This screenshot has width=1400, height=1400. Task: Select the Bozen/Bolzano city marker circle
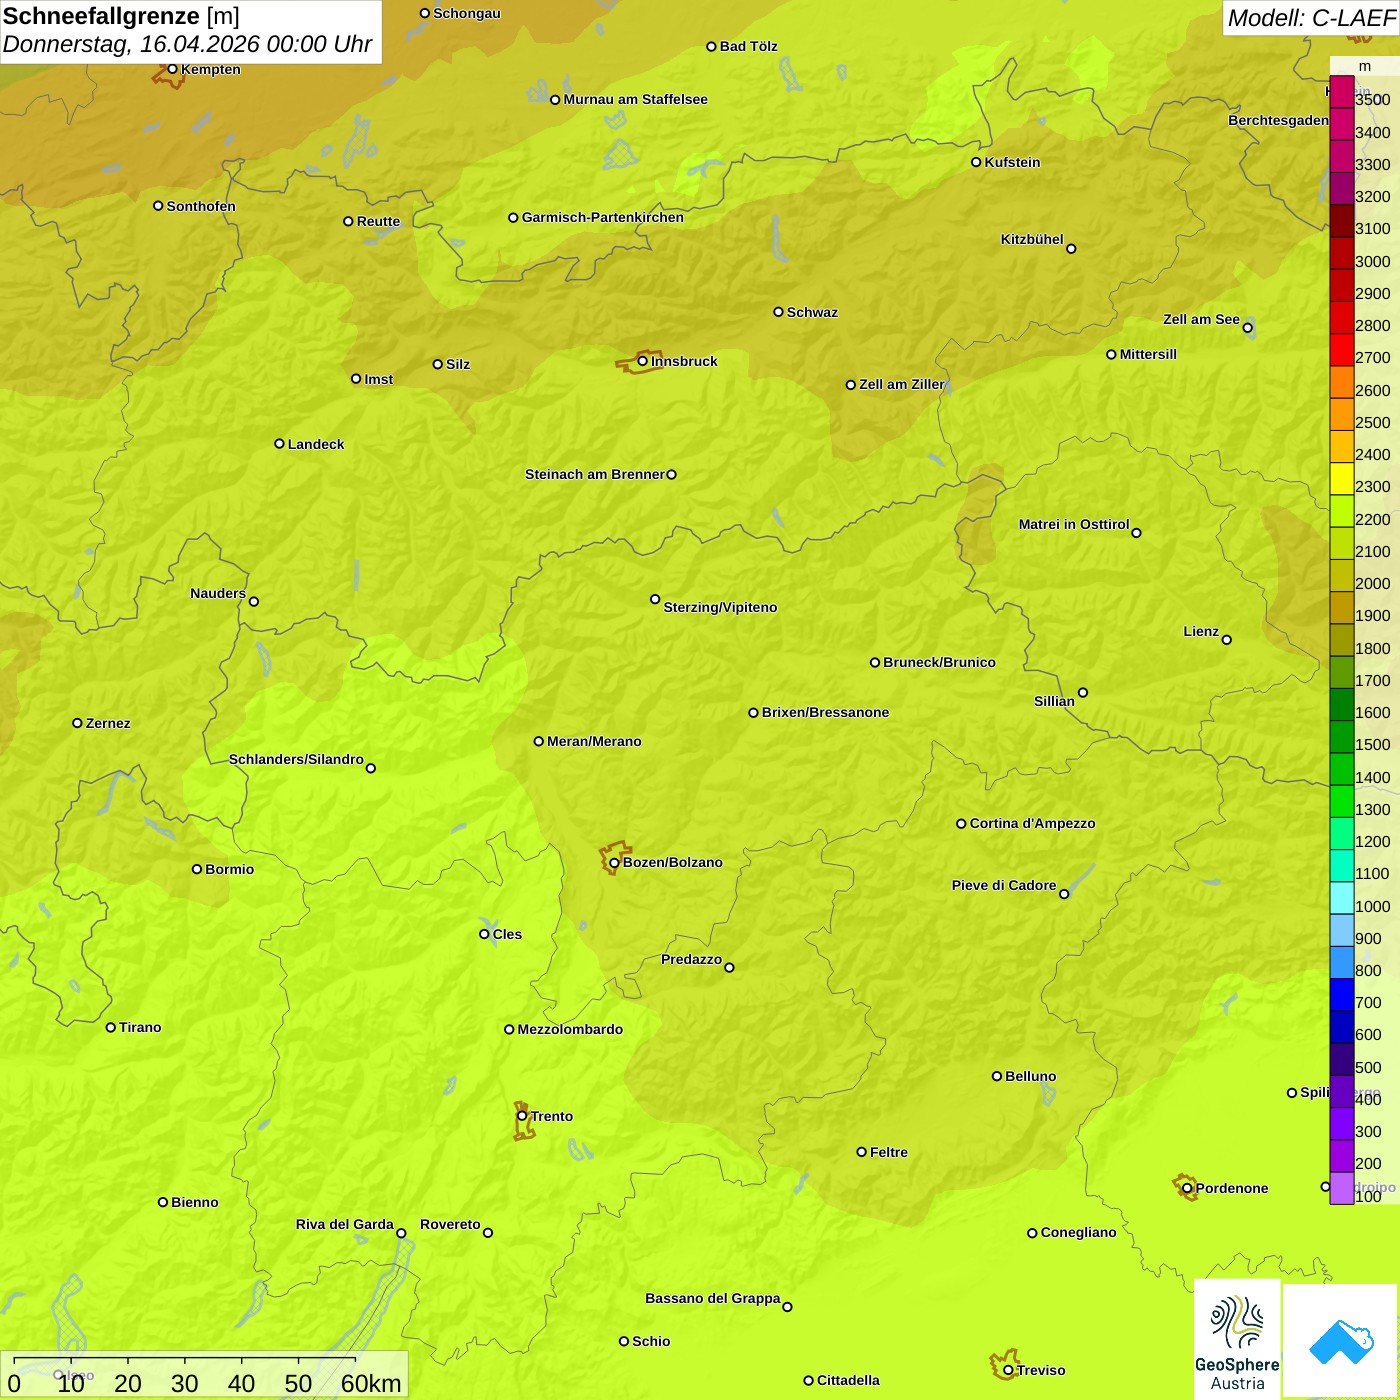point(614,863)
